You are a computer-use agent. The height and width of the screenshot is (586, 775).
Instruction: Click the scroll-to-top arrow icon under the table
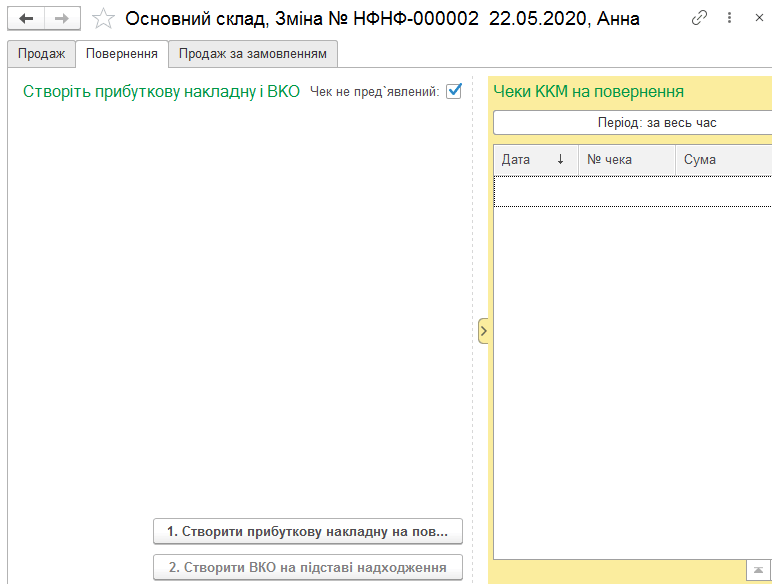coord(758,570)
